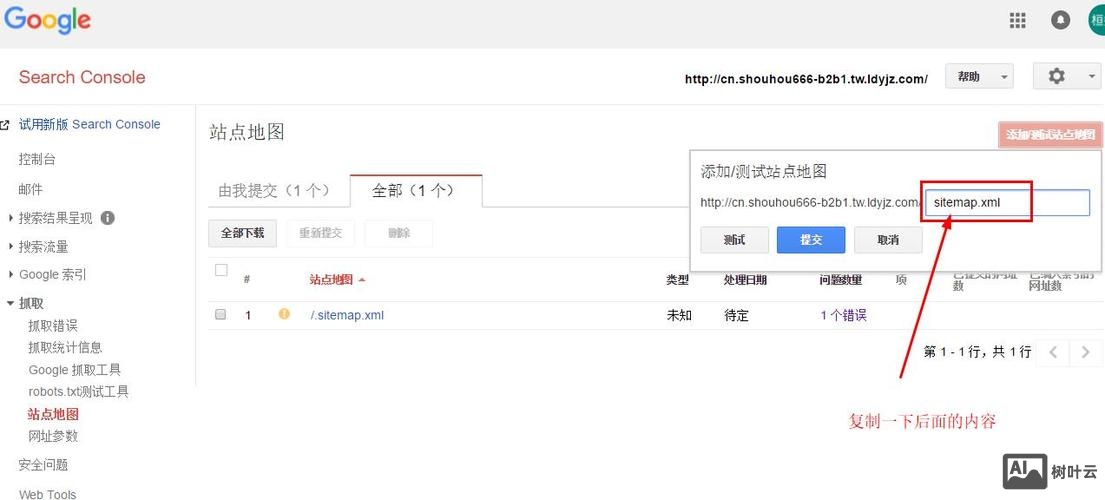
Task: Open the user account avatar
Action: pos(1097,20)
